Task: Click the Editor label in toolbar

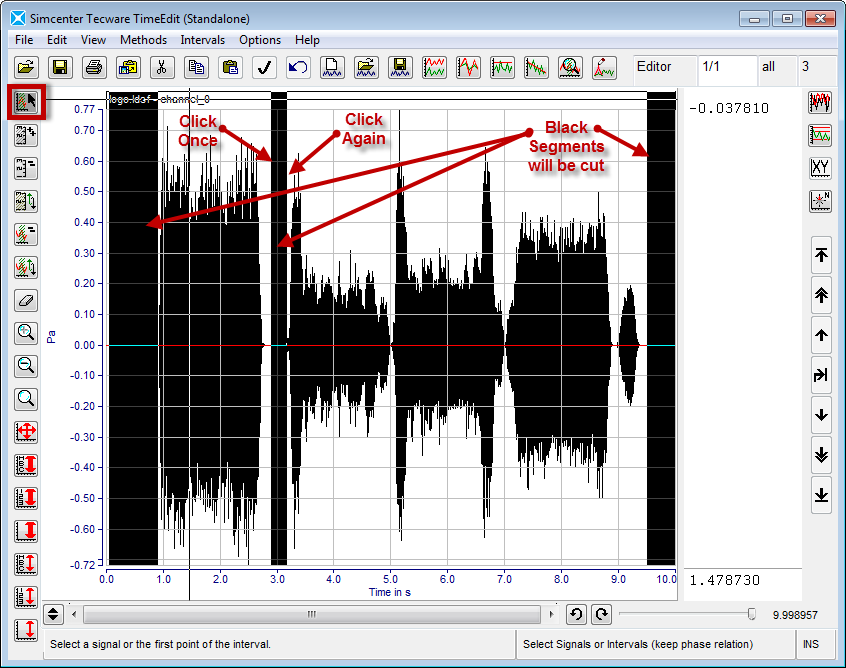Action: pos(654,66)
